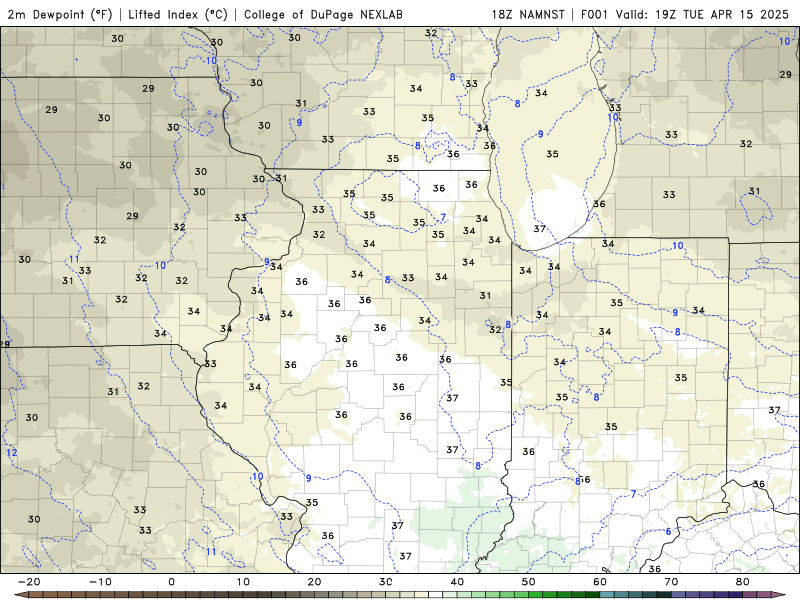Viewport: 800px width, 600px height.
Task: Select the '18Z NAMNST' model run label
Action: 528,14
